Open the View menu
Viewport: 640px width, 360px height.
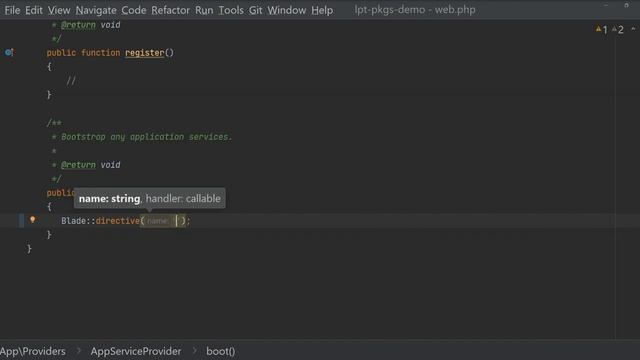[59, 10]
